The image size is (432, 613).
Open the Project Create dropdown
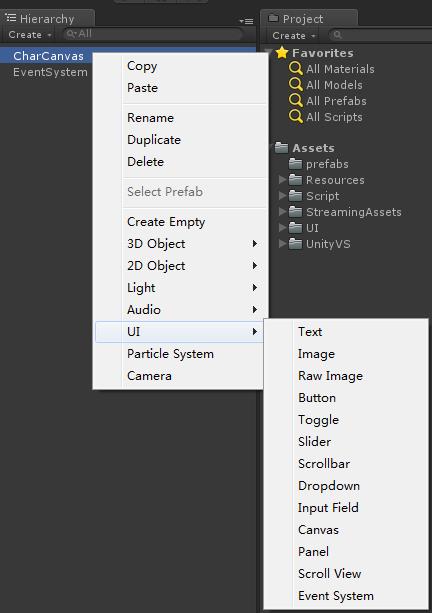coord(294,36)
